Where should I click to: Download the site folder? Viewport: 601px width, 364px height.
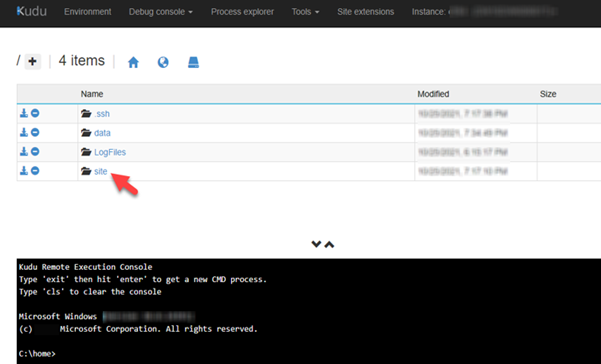tap(24, 171)
